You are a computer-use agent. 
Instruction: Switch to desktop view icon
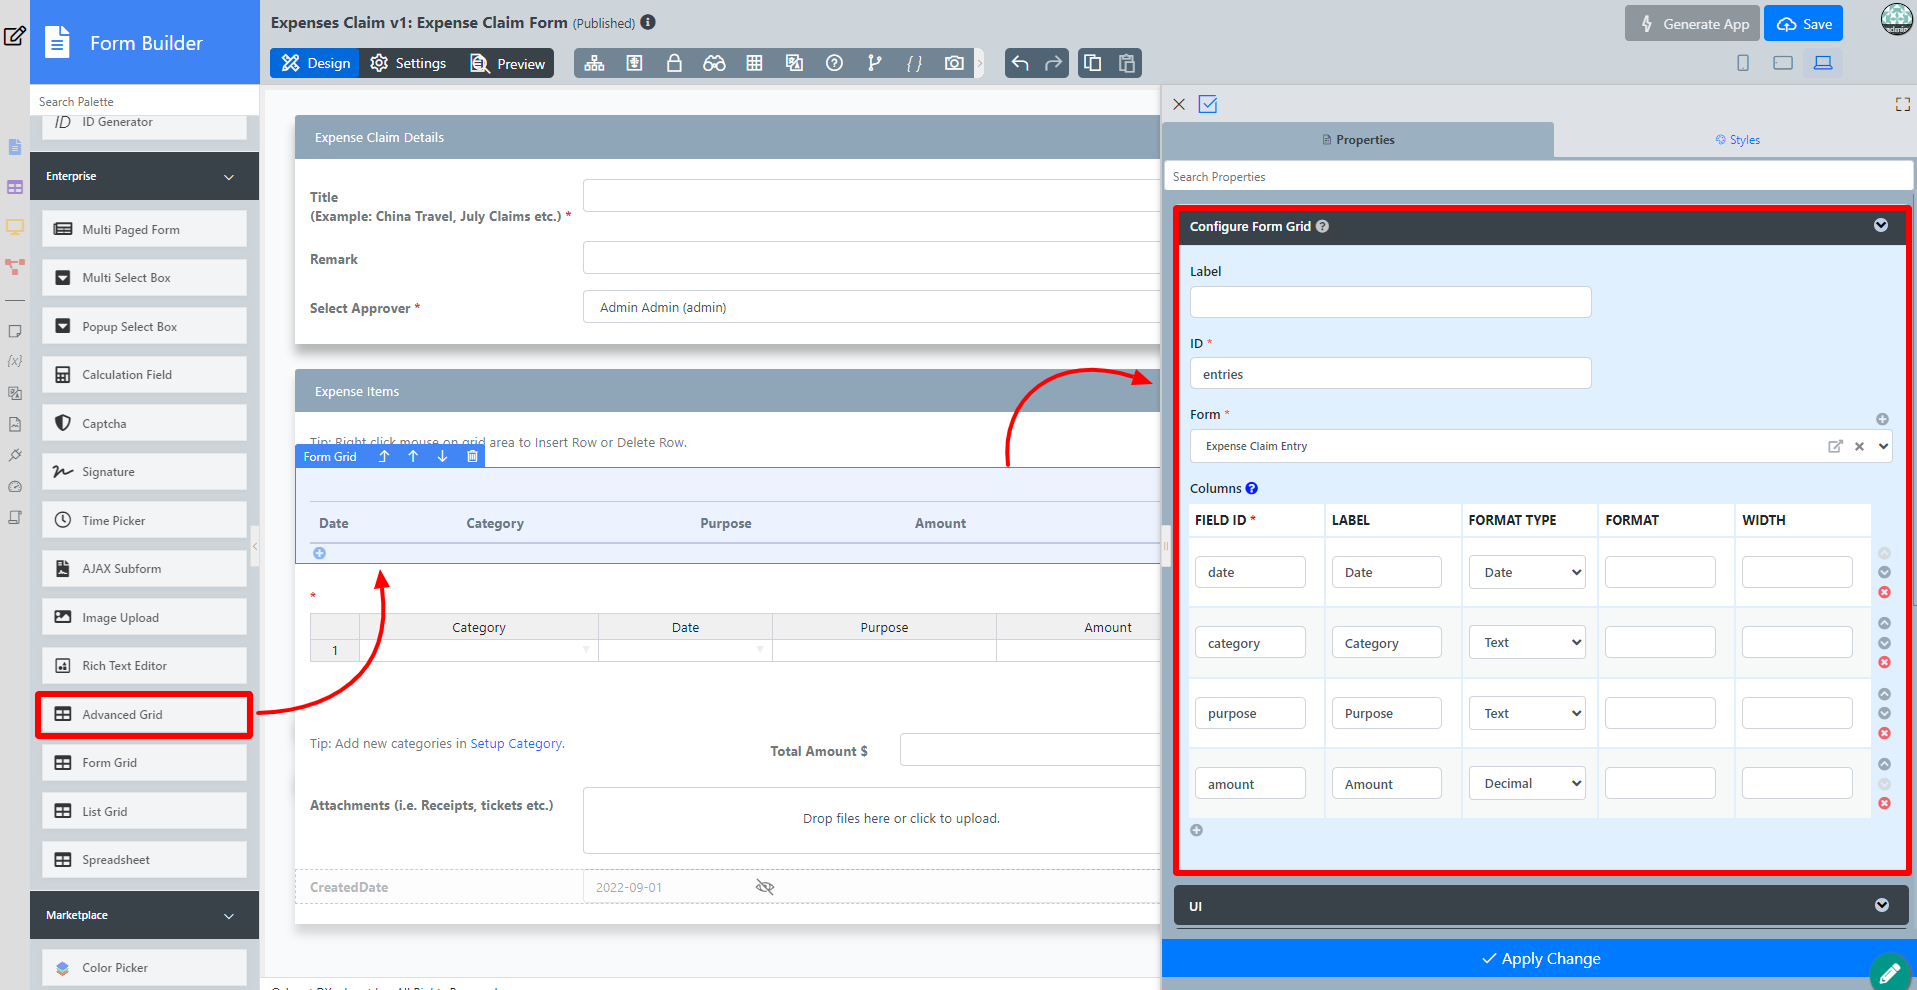tap(1823, 63)
